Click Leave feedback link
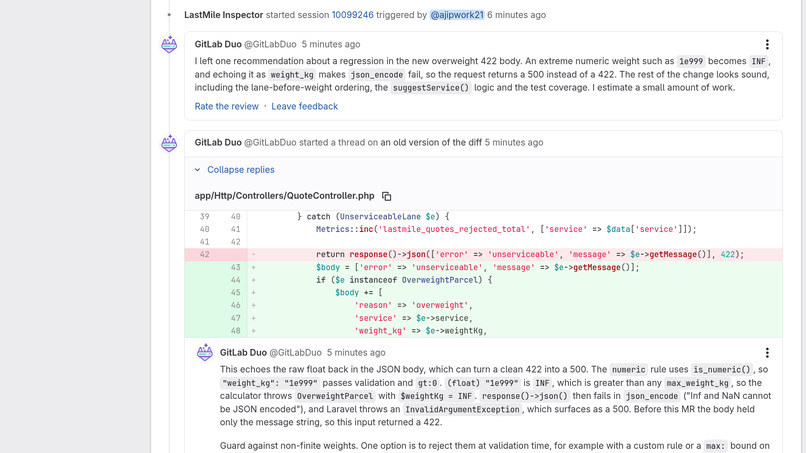This screenshot has height=453, width=806. pos(304,106)
